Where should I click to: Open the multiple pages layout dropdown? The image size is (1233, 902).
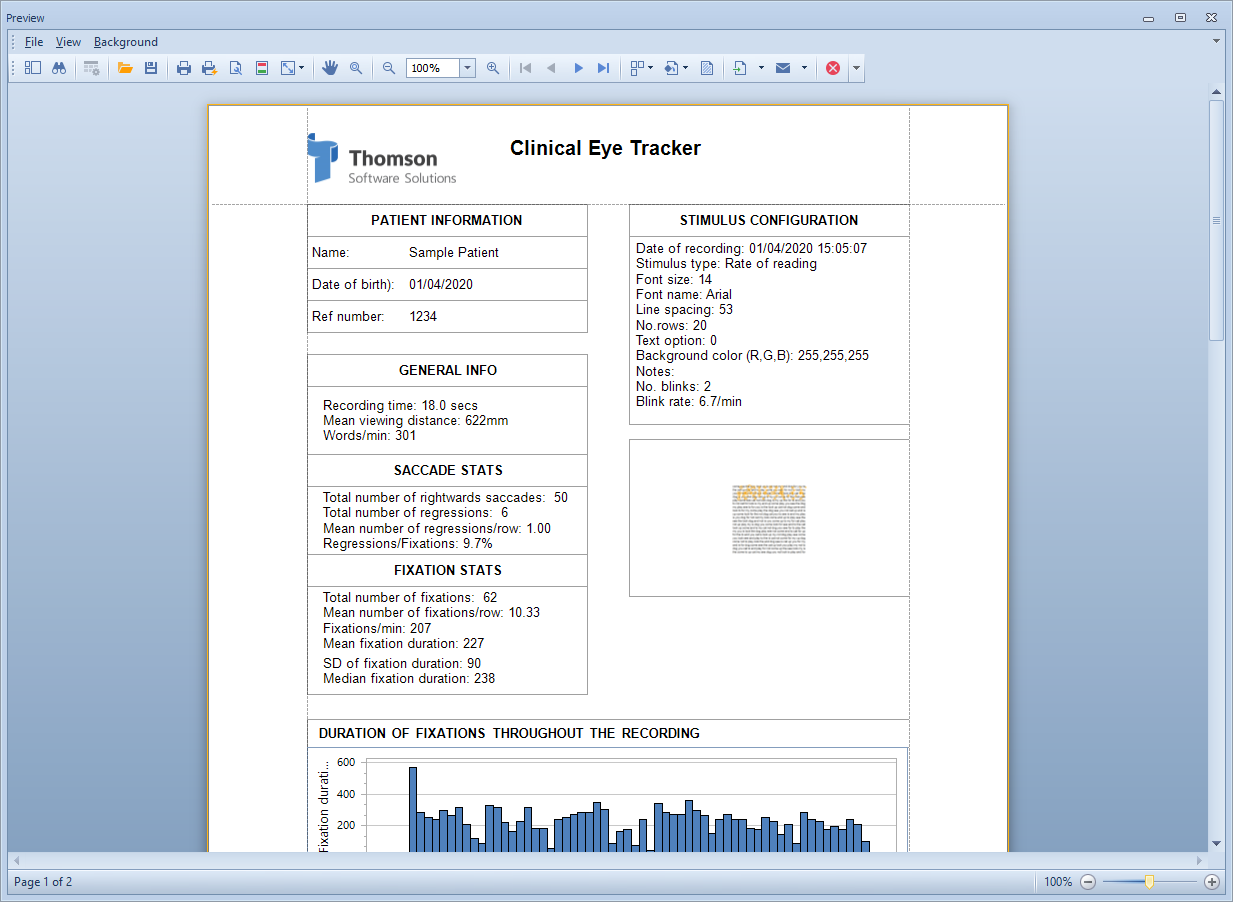coord(640,68)
